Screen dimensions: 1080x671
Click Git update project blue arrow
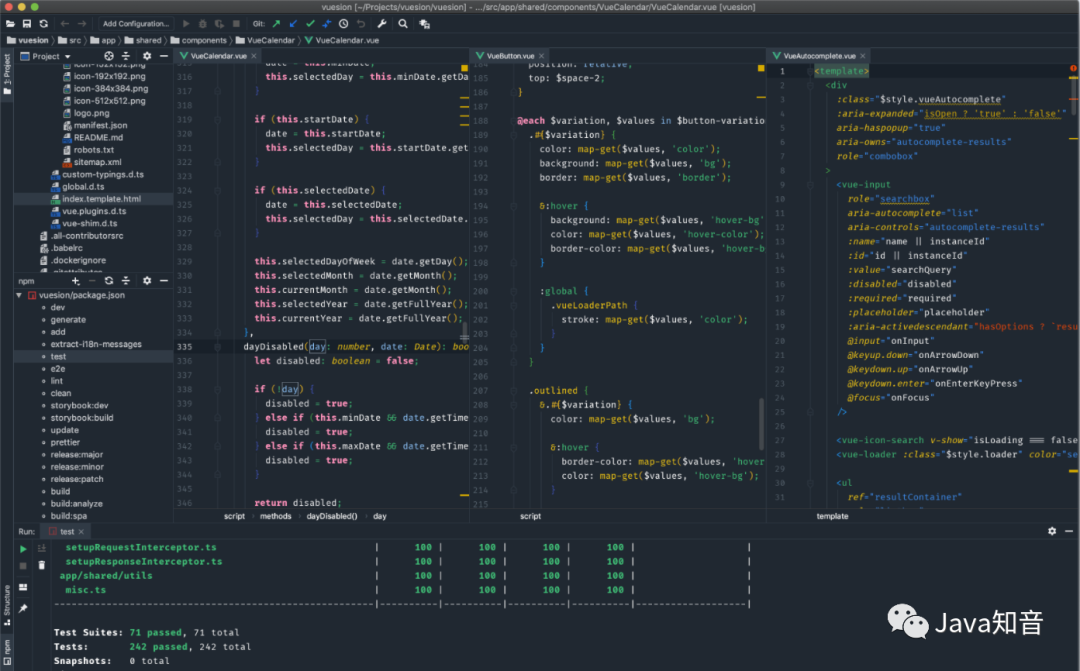pos(293,23)
